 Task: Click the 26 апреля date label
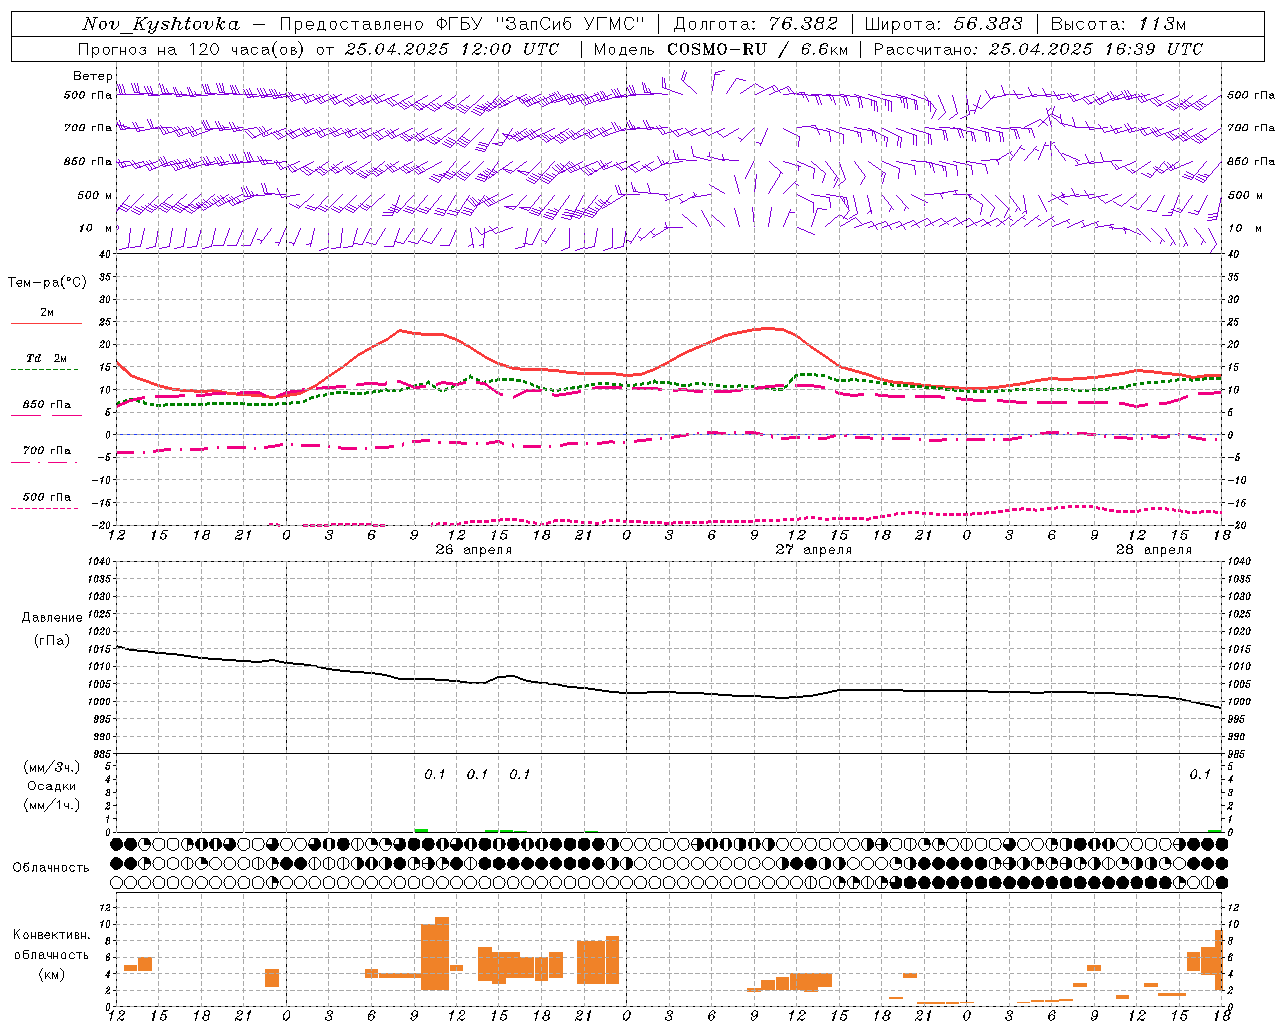point(473,550)
